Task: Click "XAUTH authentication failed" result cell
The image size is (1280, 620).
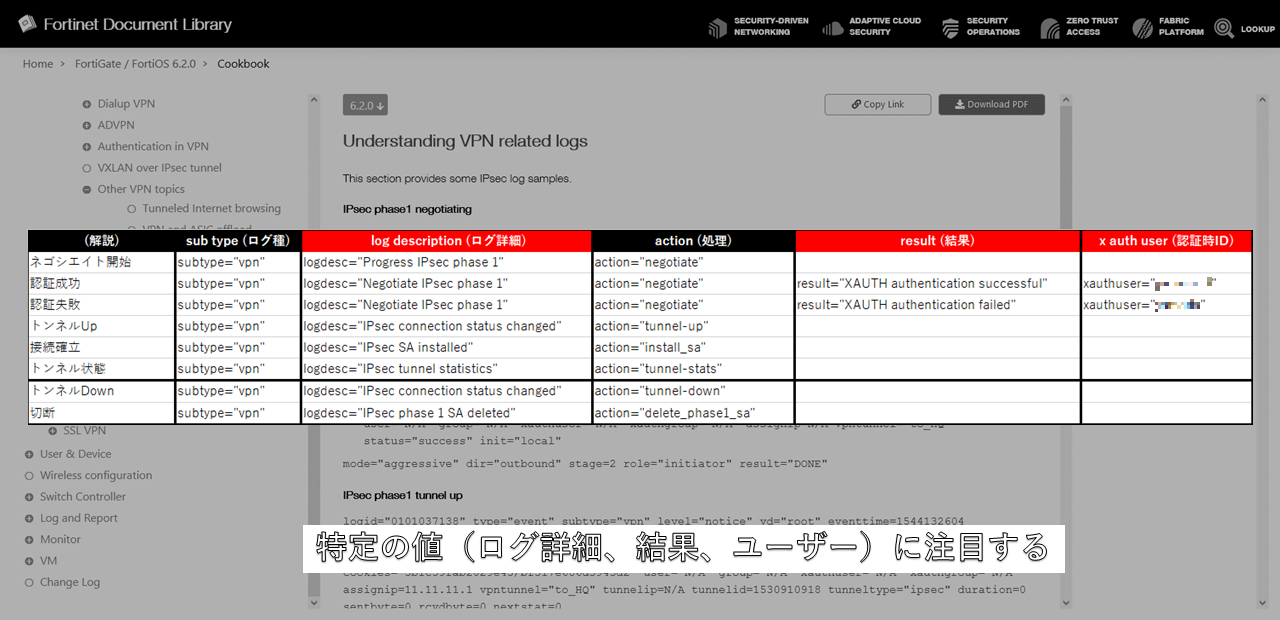Action: [x=938, y=305]
